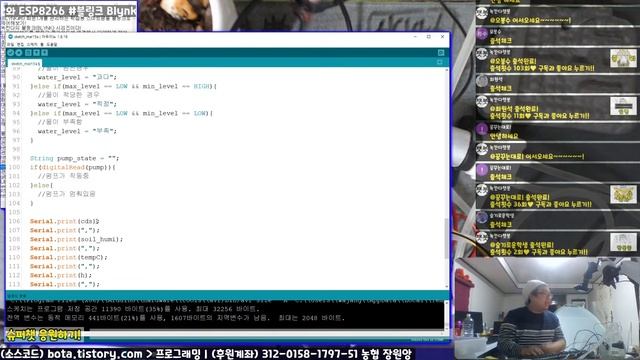Click the Arduino icon in the title bar

point(10,37)
